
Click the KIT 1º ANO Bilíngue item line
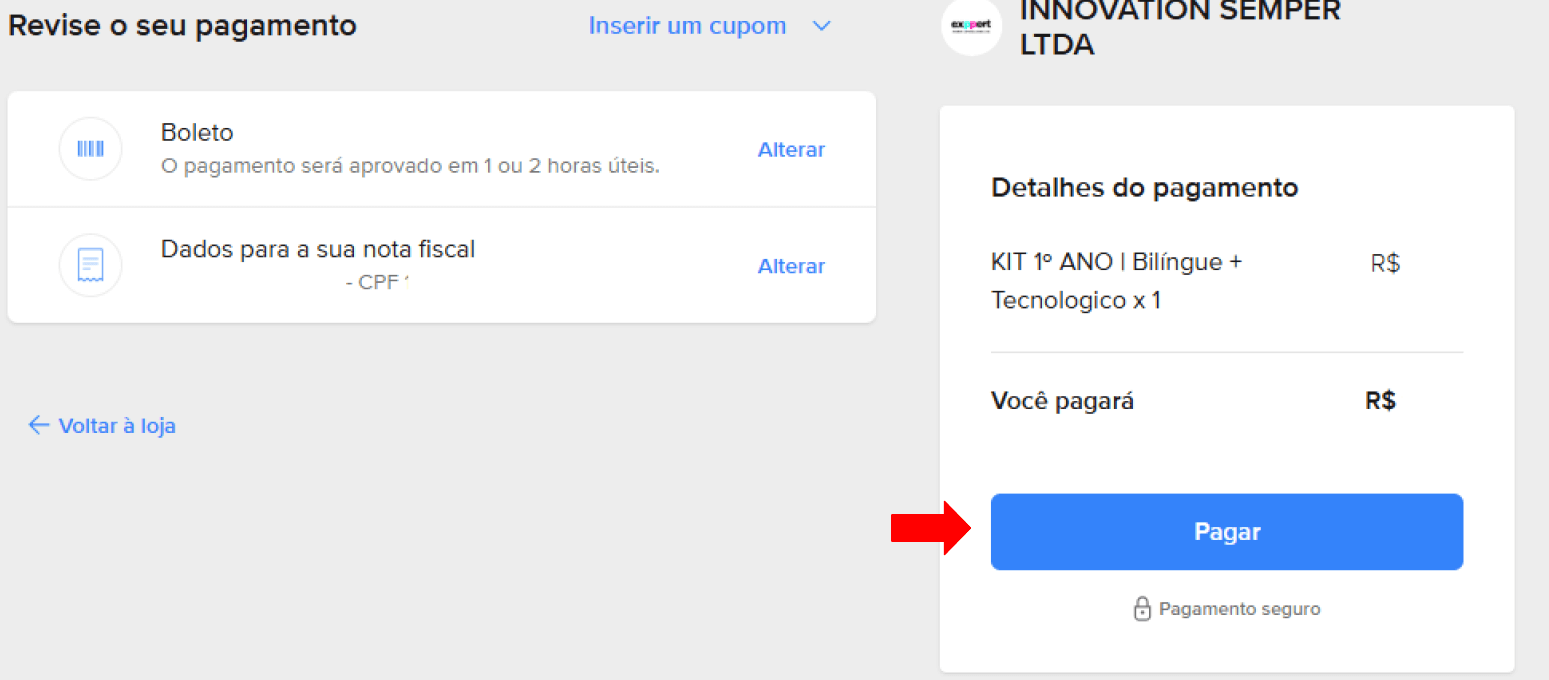(1116, 280)
